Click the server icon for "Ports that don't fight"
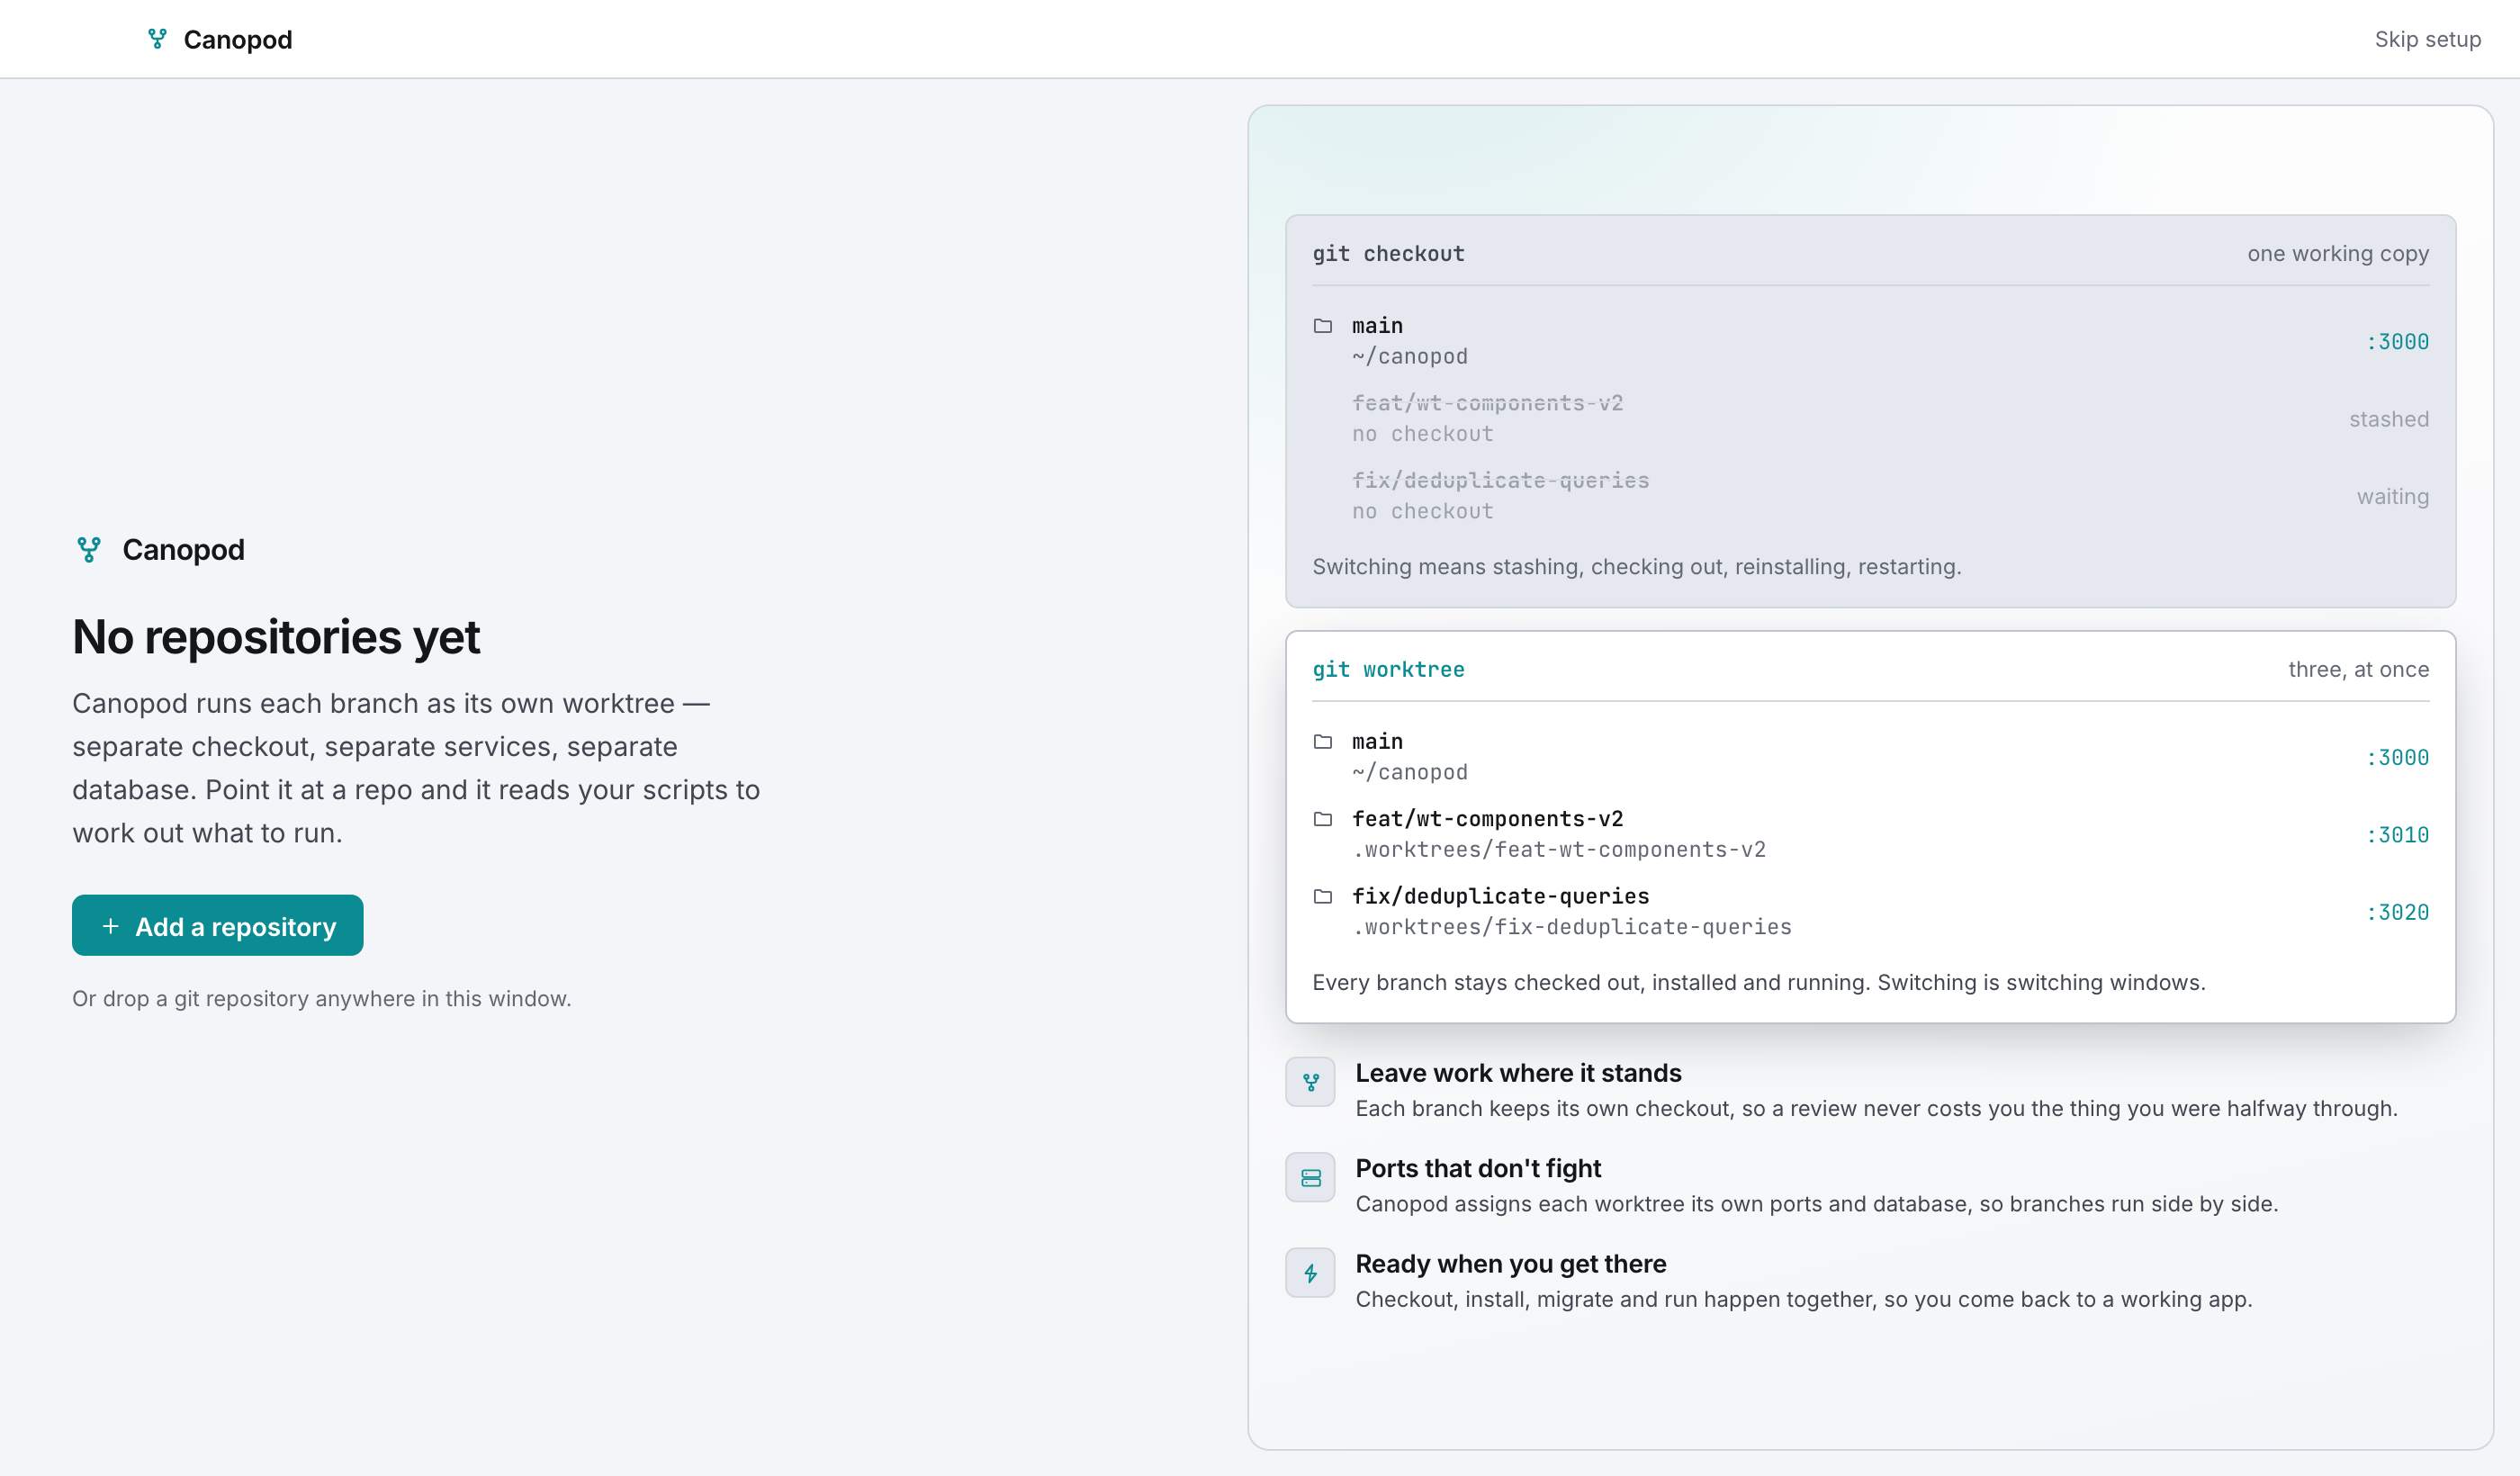The width and height of the screenshot is (2520, 1476). [1310, 1178]
